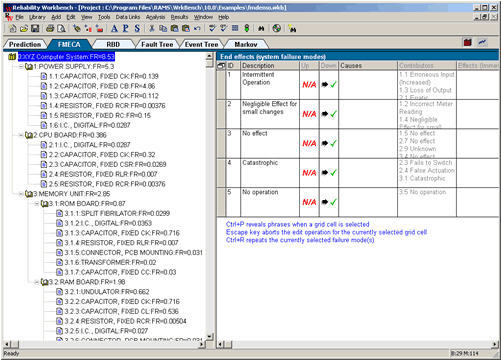
Task: Click the Find Next binoculars icon
Action: 292,29
